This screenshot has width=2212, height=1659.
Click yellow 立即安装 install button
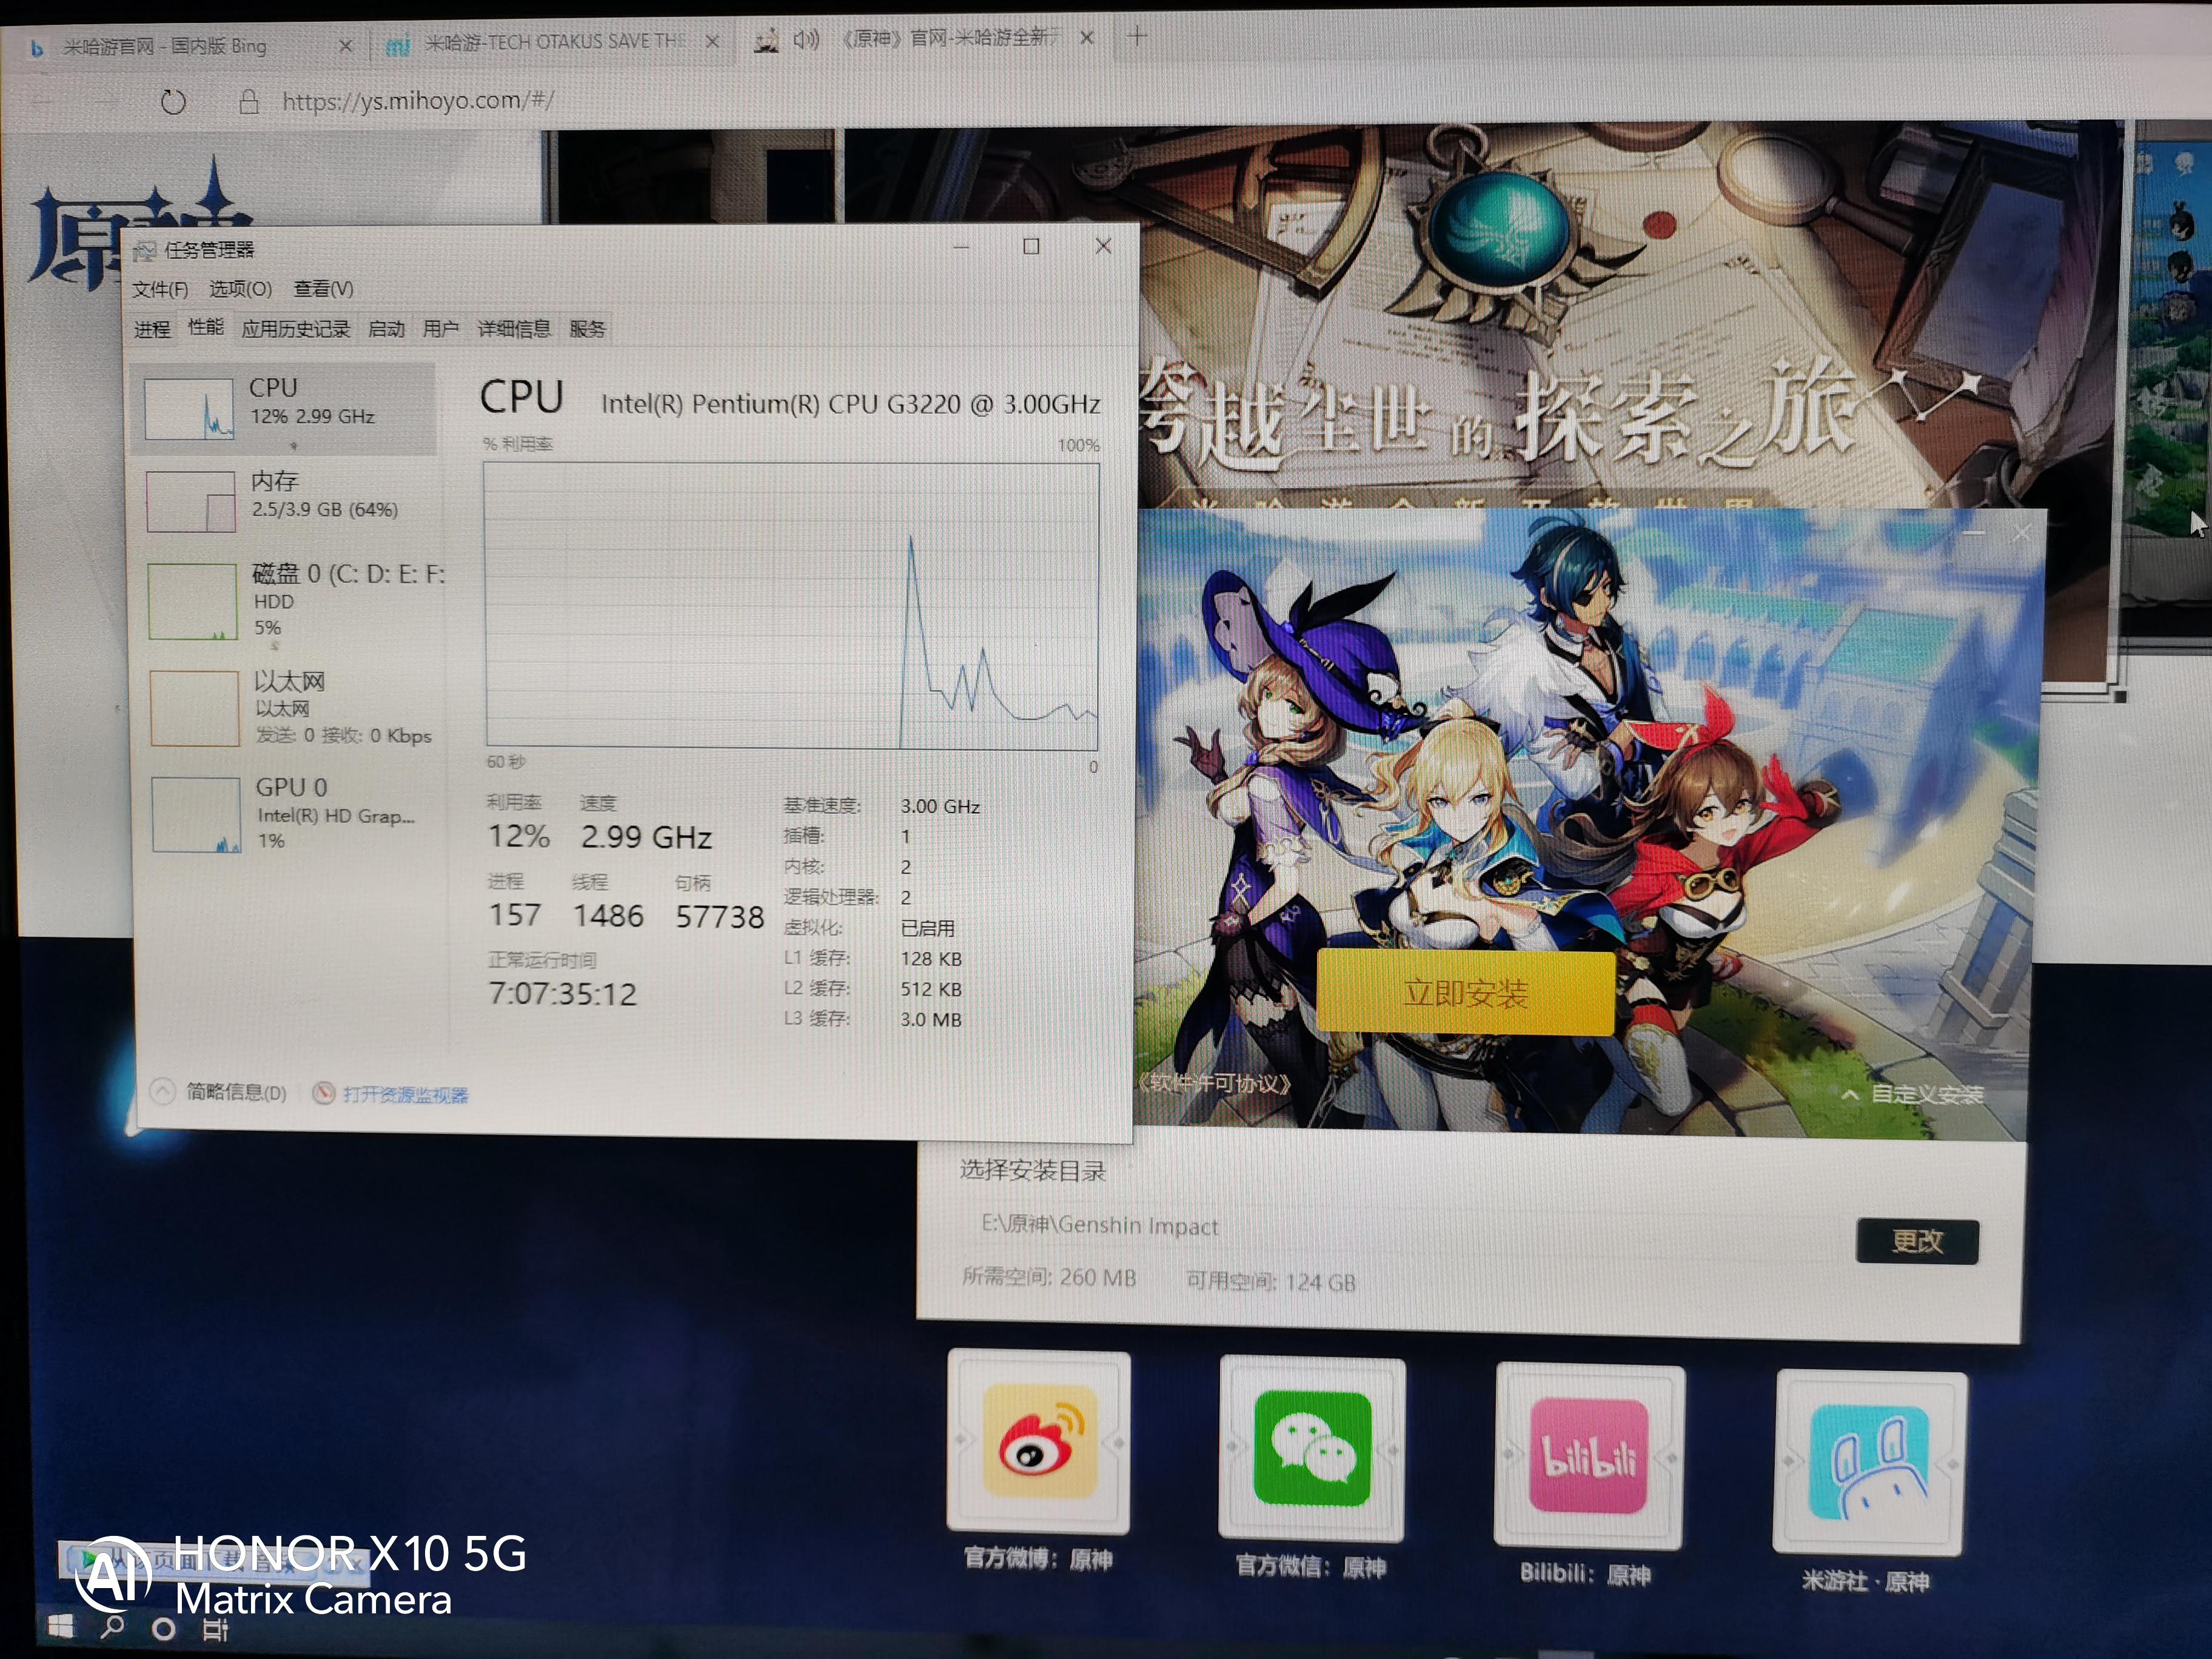point(1465,992)
